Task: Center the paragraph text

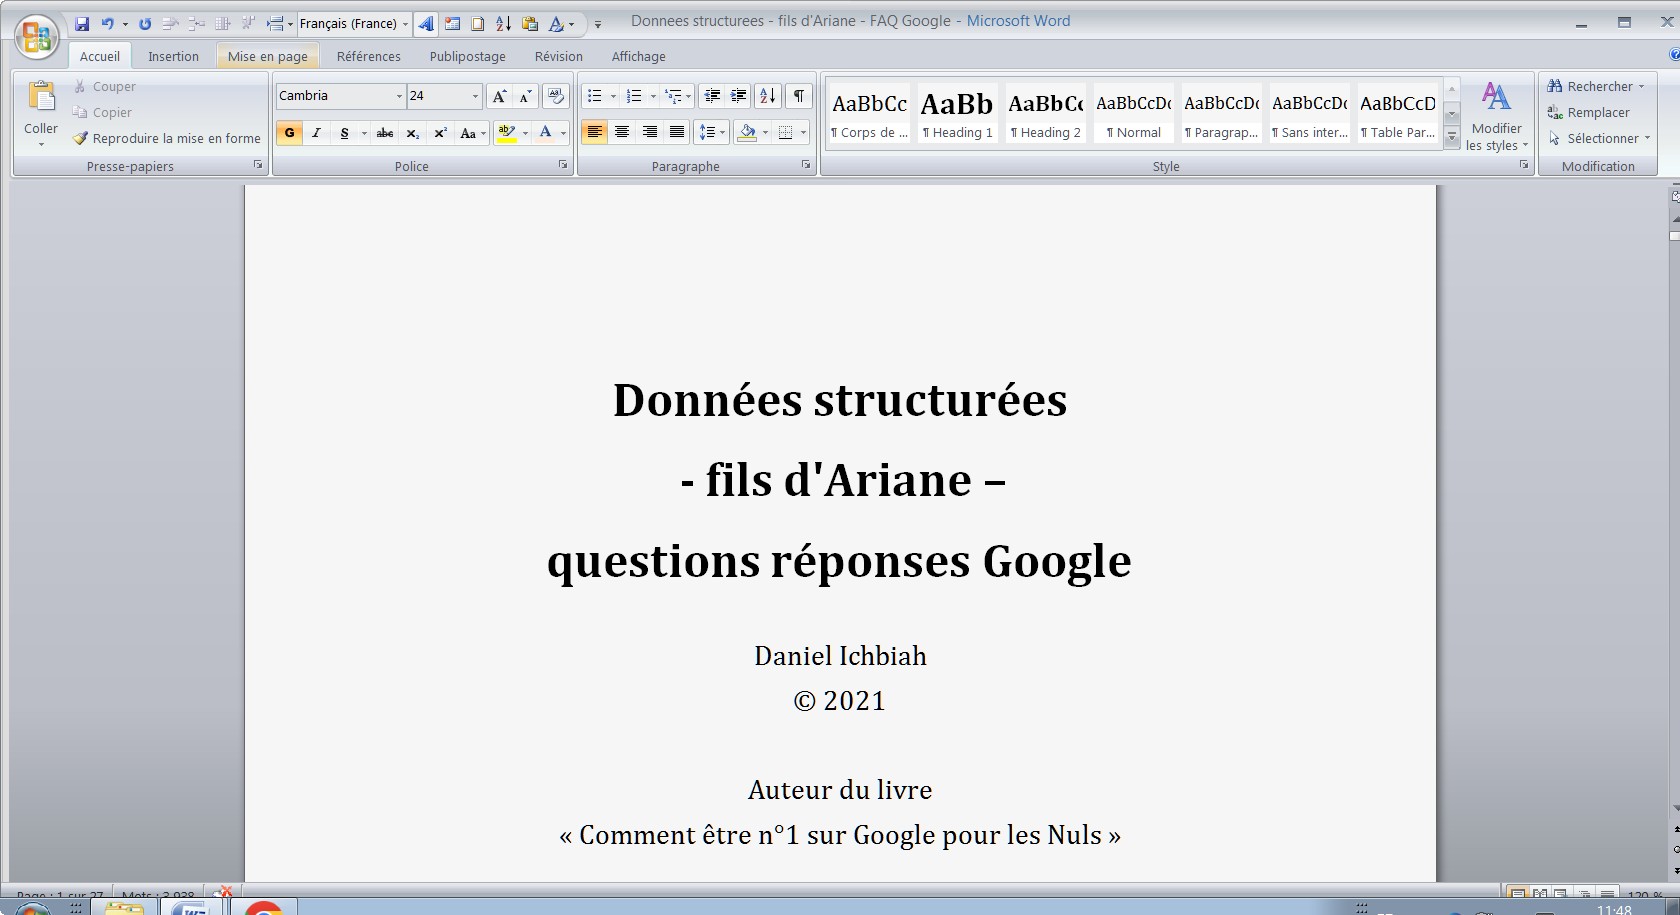Action: point(622,133)
